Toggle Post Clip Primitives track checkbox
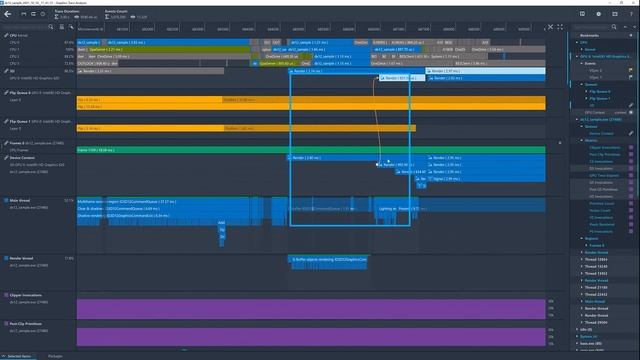Viewport: 640px width, 360px height. (x=6, y=323)
